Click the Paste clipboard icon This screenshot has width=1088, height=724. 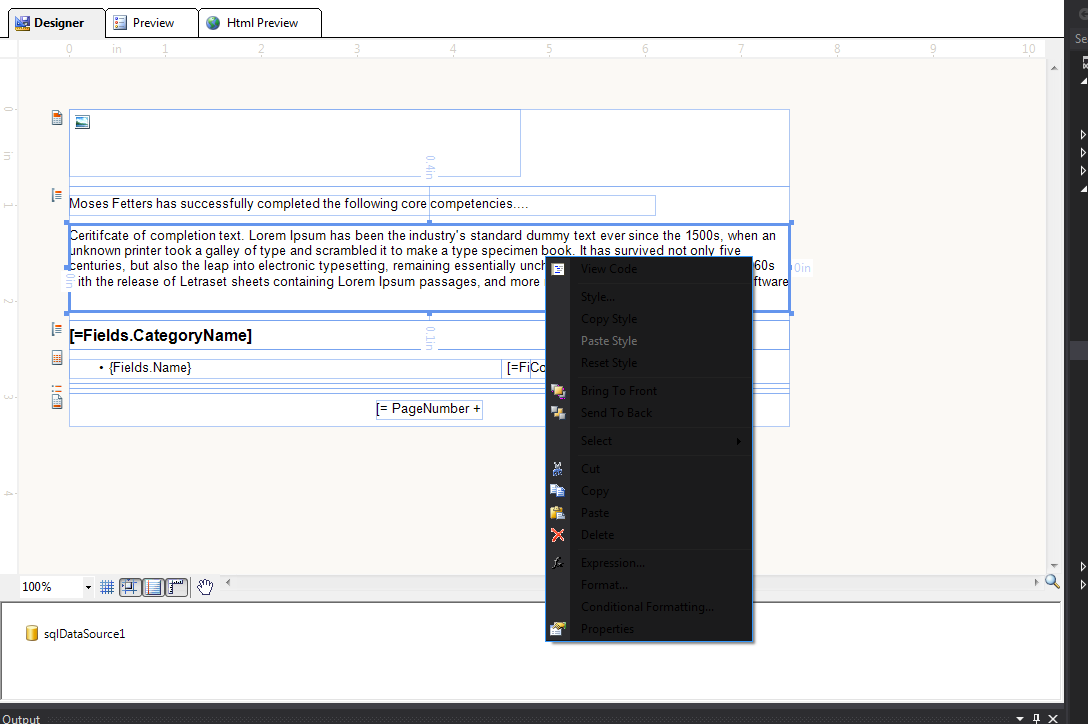(557, 513)
